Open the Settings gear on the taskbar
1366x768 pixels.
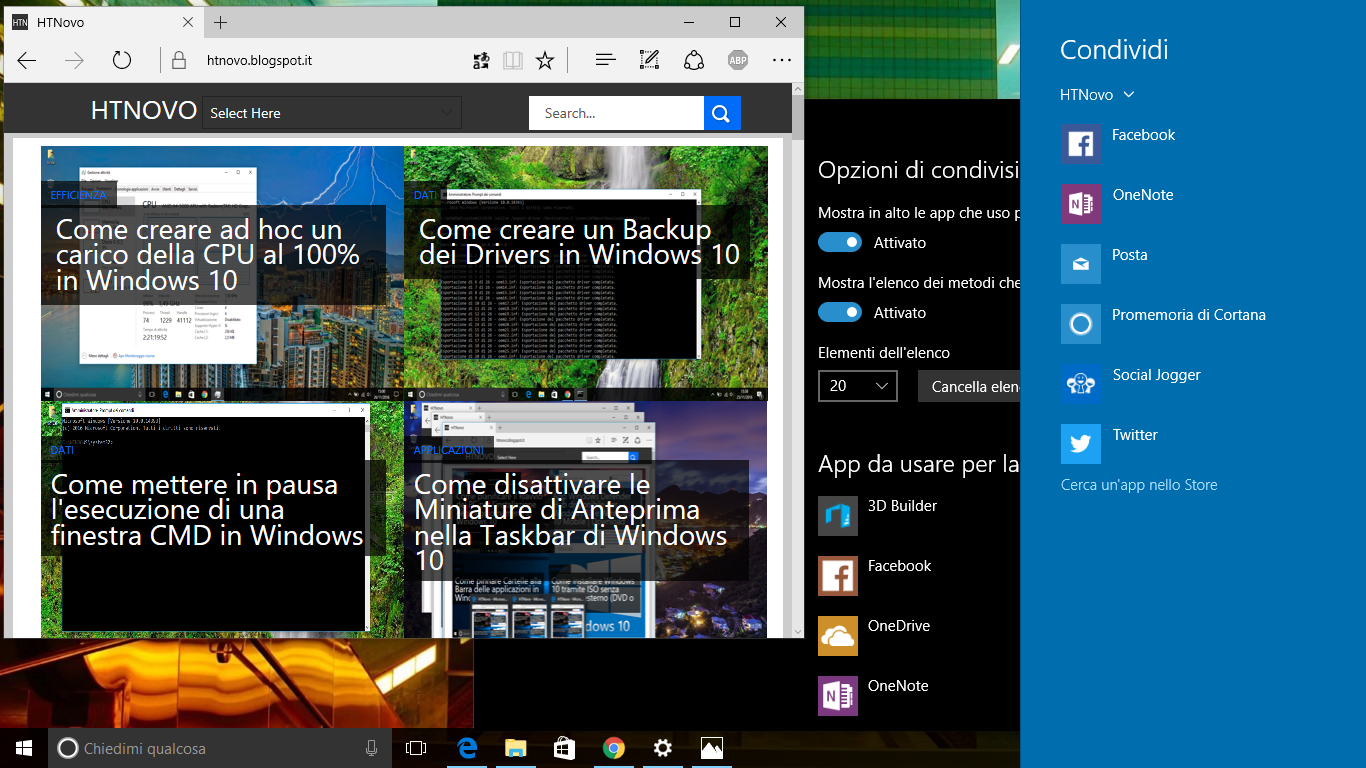click(x=662, y=748)
